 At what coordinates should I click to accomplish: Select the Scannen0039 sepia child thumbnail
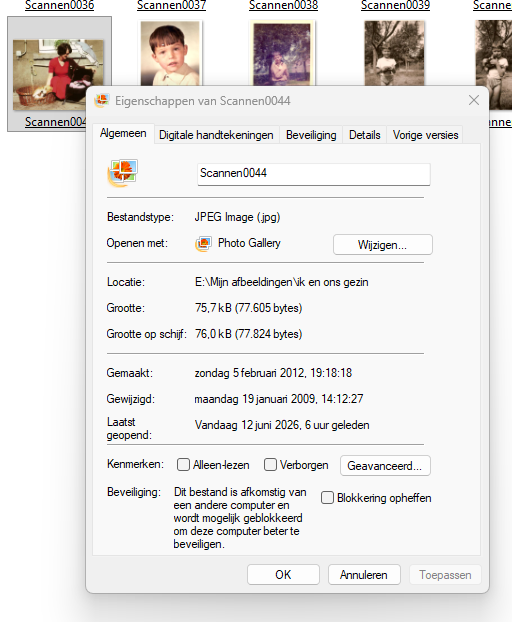tap(394, 53)
